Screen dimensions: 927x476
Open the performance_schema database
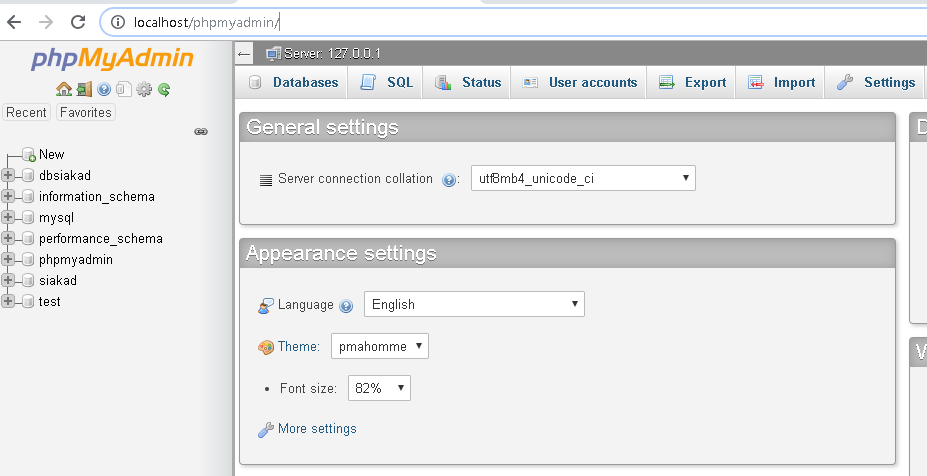(x=101, y=239)
